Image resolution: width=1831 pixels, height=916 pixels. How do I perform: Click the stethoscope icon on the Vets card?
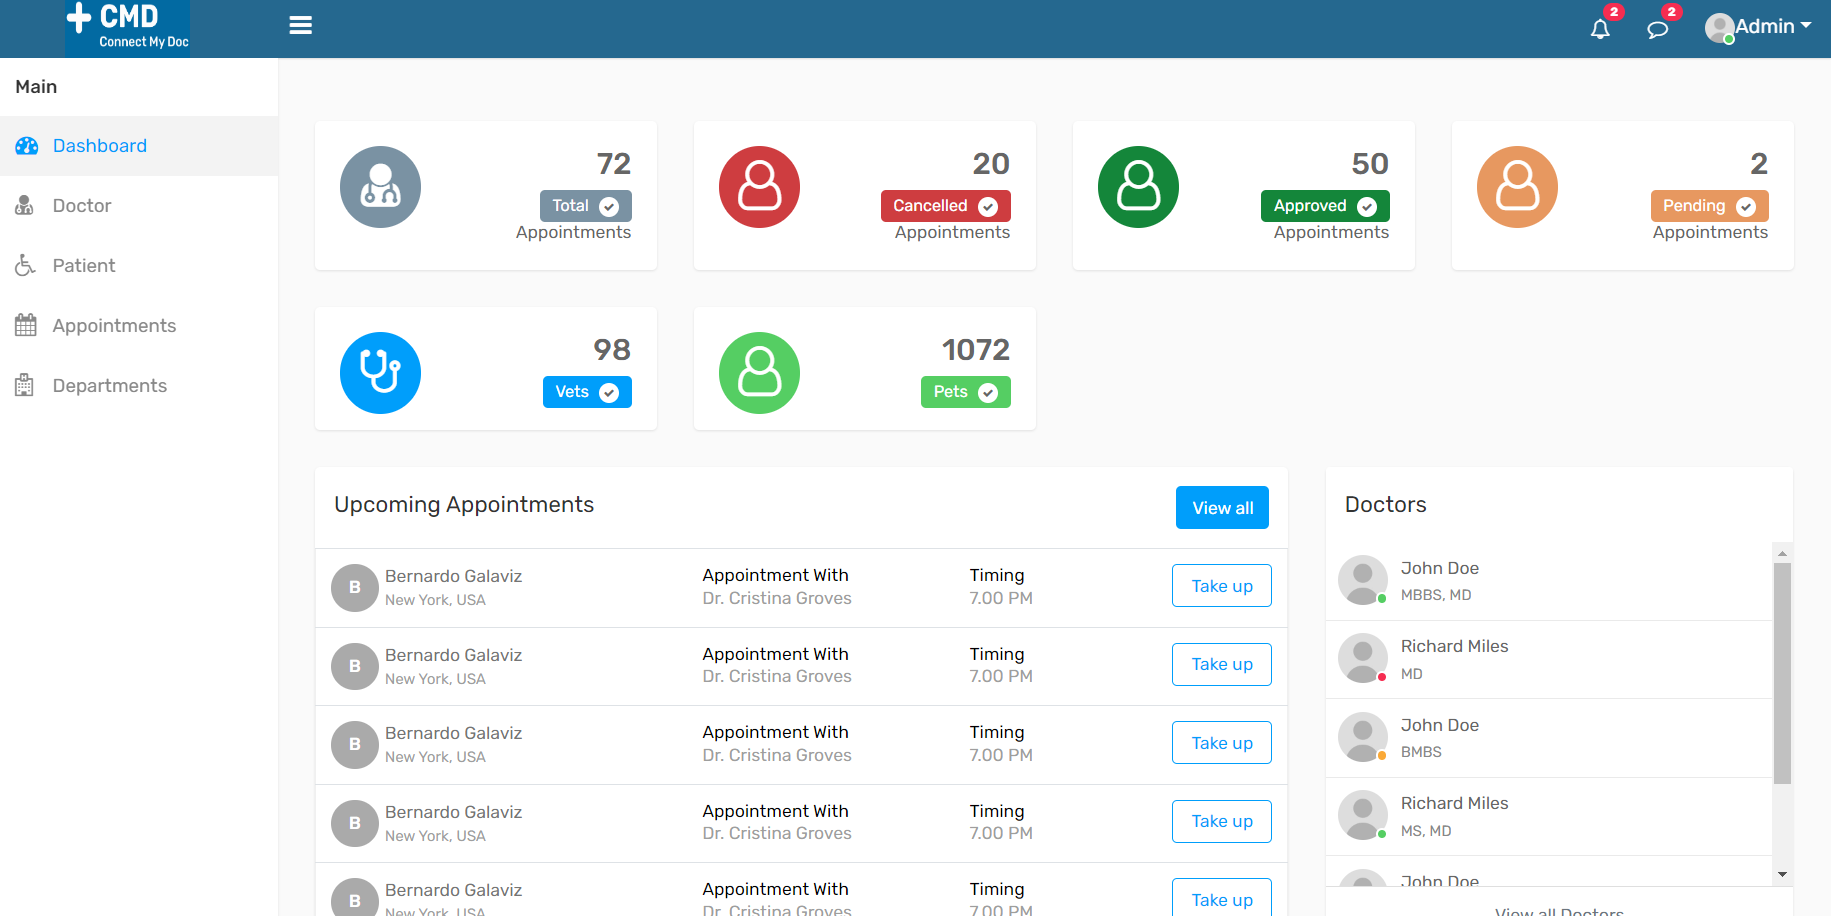pyautogui.click(x=380, y=372)
